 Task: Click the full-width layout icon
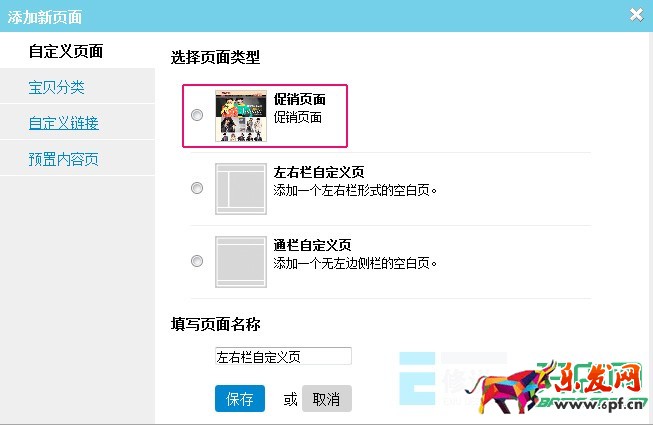241,262
